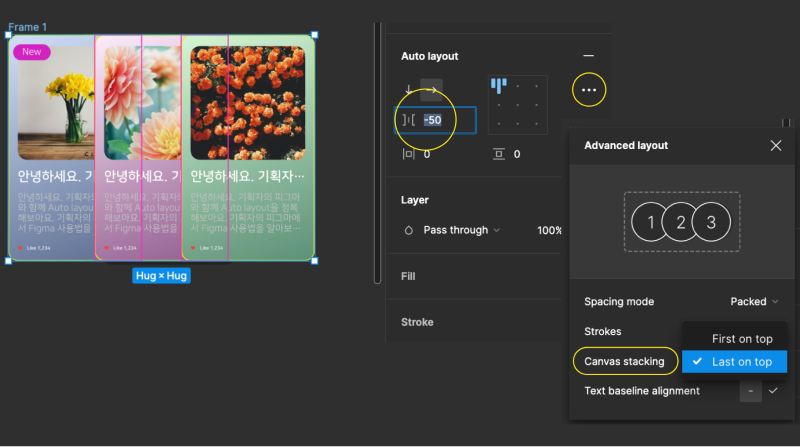Click heart Like 1,234 on third card
Viewport: 800px width, 447px height.
(x=206, y=248)
